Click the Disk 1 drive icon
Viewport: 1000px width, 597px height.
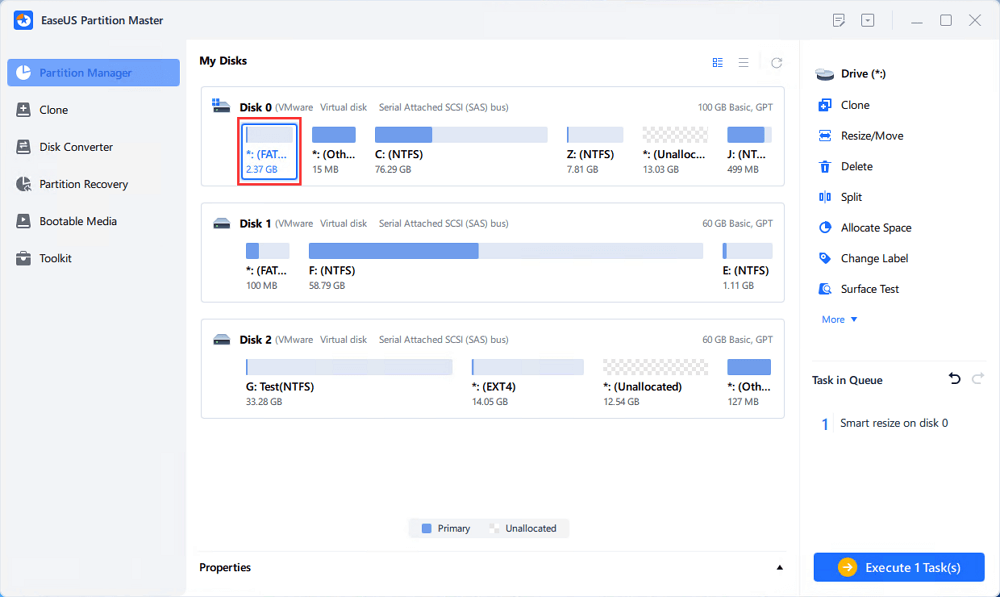pyautogui.click(x=221, y=223)
